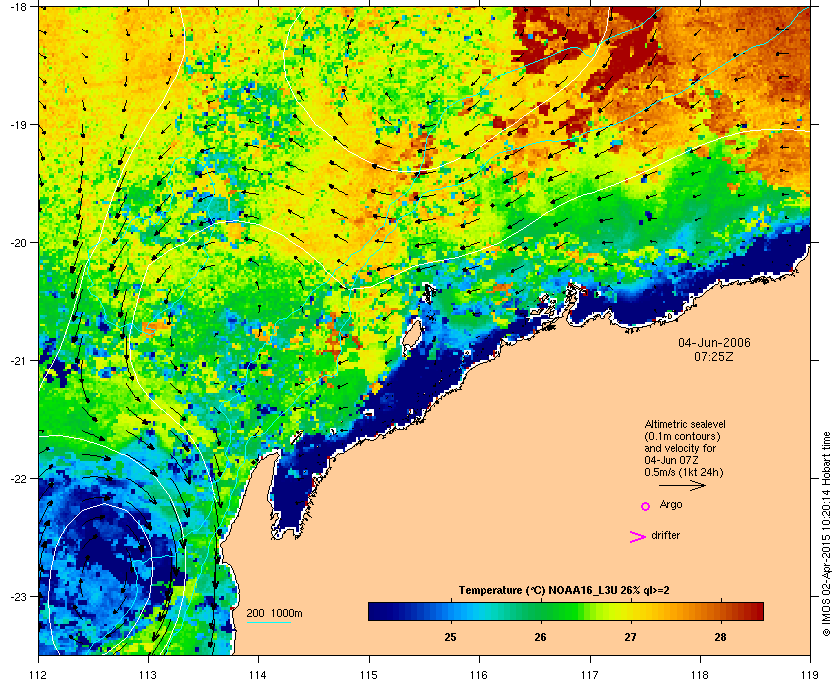Click the 'Argo' legend label
The image size is (840, 680).
(x=671, y=505)
